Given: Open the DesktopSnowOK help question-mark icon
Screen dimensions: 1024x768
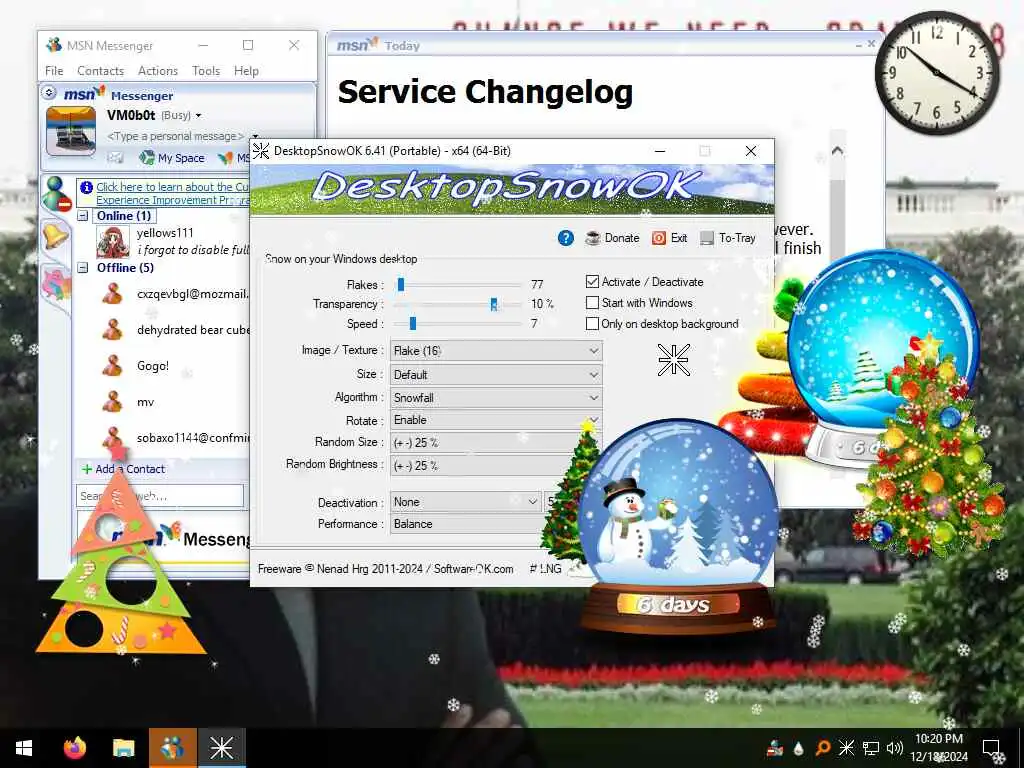Looking at the screenshot, I should pyautogui.click(x=566, y=238).
